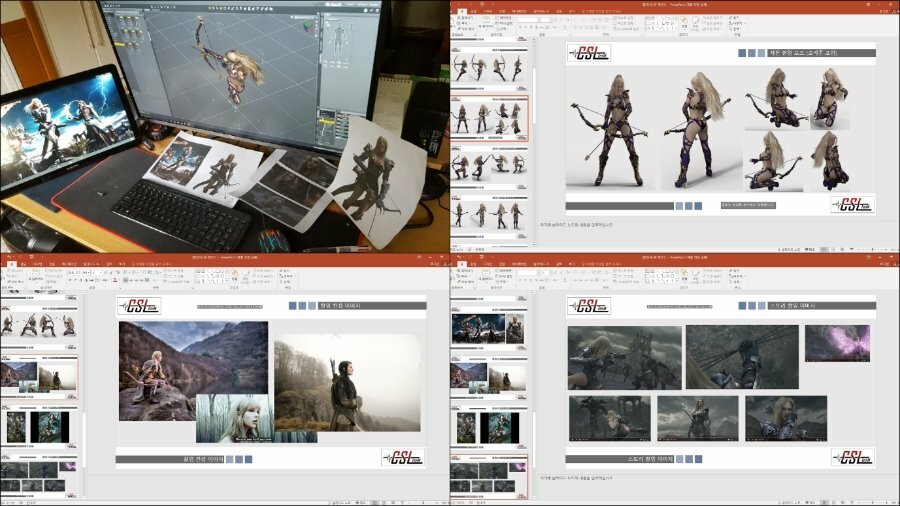The image size is (900, 506).
Task: Click slide title text bar in top-right window
Action: [x=822, y=53]
